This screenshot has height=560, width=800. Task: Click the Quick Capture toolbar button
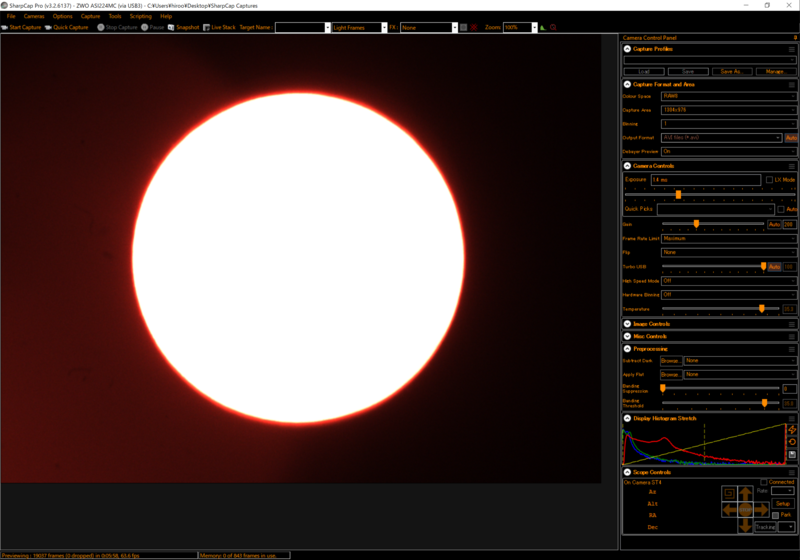pos(66,28)
